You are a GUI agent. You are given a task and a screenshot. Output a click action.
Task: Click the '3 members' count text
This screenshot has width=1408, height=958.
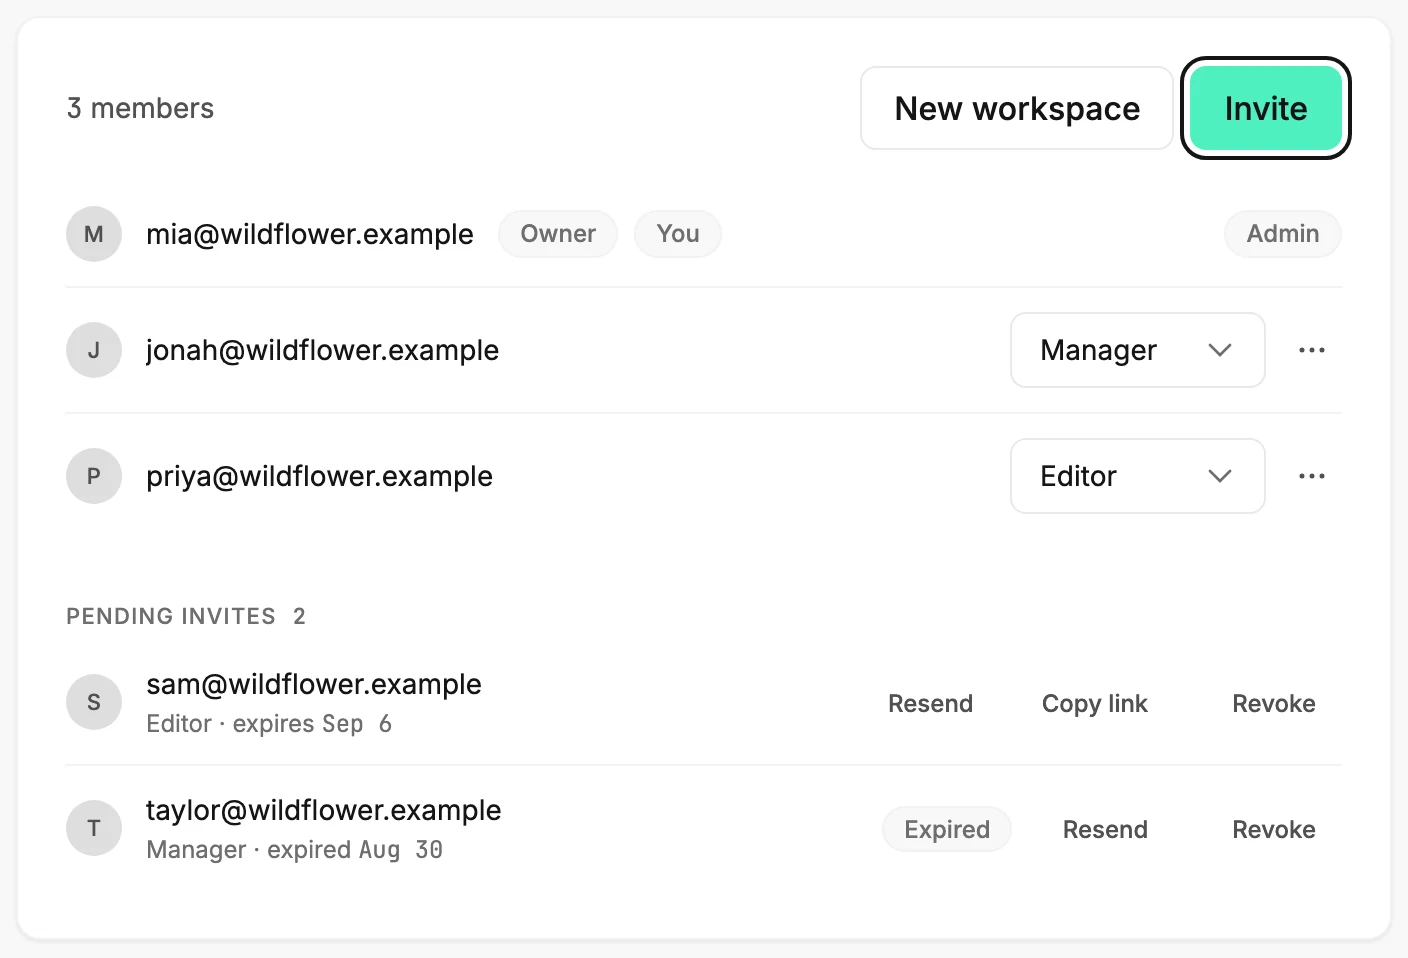pyautogui.click(x=140, y=108)
